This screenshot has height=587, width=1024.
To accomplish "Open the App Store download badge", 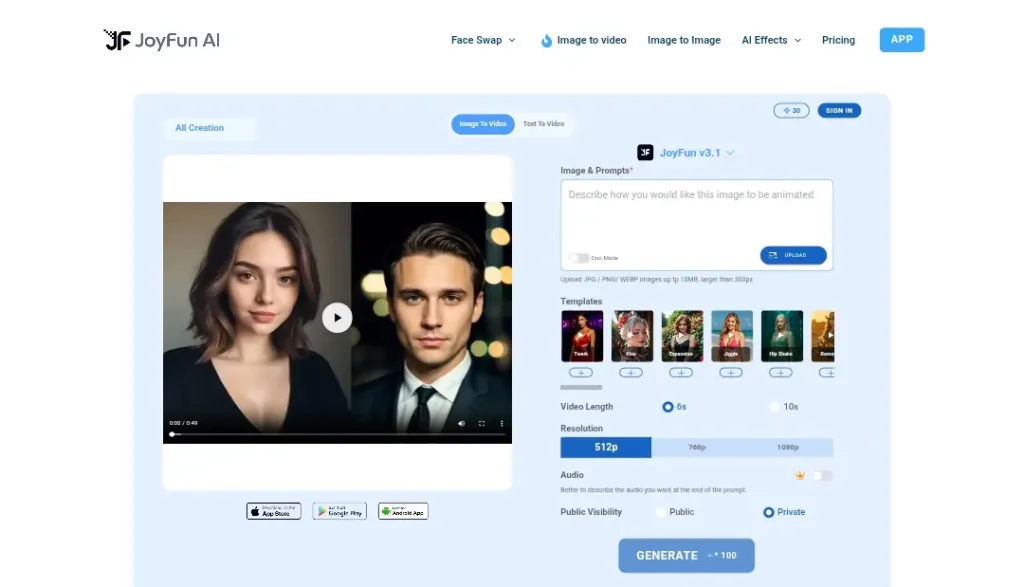I will click(273, 511).
